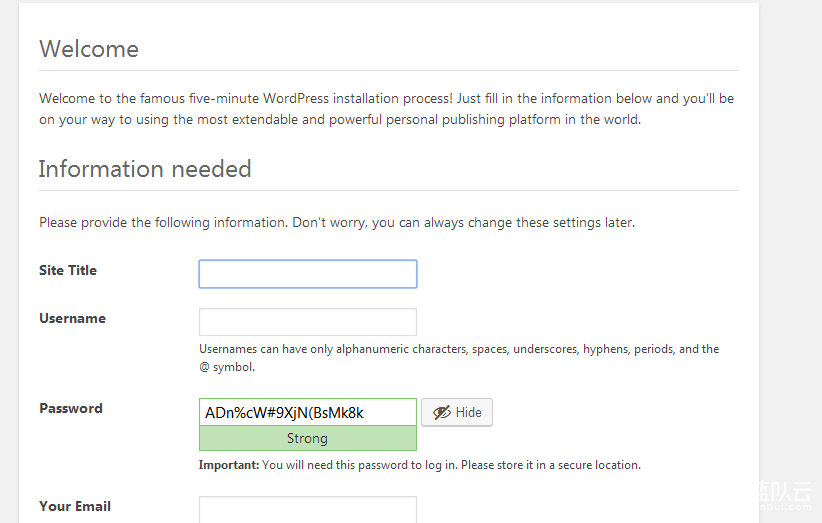
Task: Click into the Username text box
Action: tap(307, 322)
